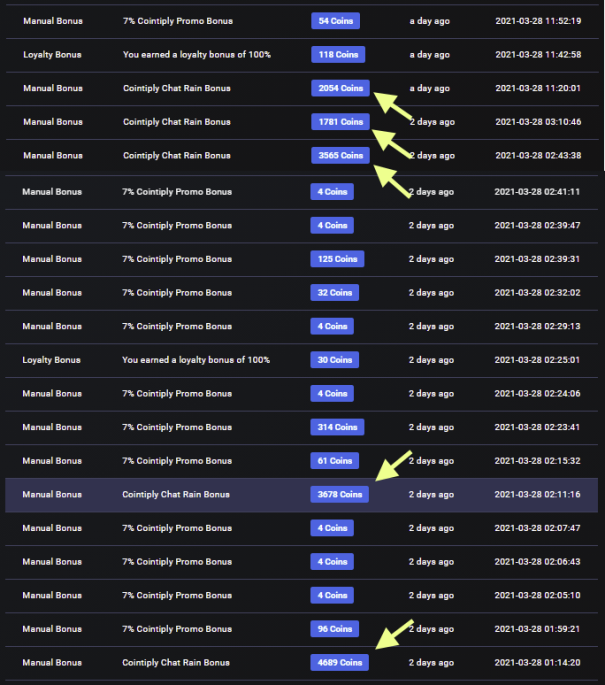Click the 61 Coins badge
The image size is (605, 685).
coord(335,461)
